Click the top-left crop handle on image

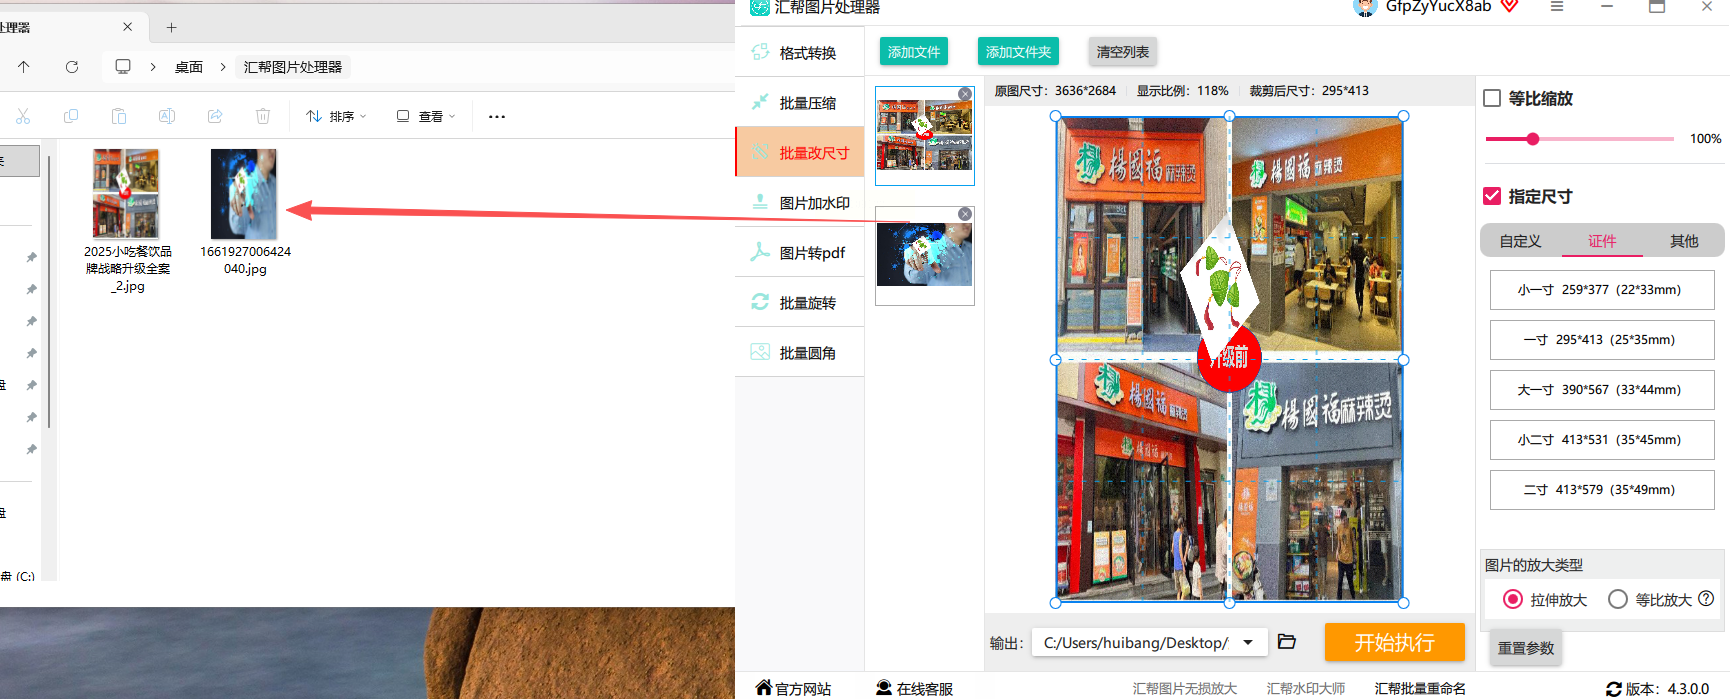point(1056,116)
